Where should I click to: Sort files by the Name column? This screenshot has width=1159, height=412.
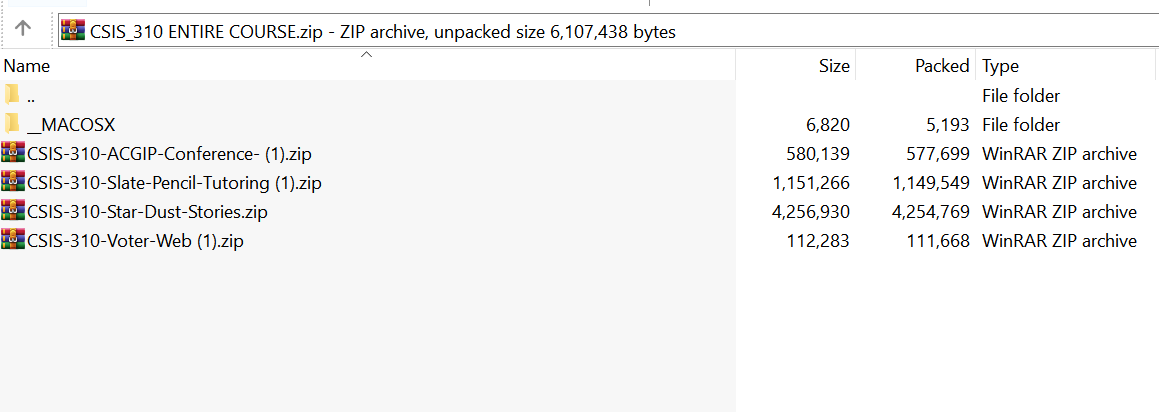click(x=27, y=67)
